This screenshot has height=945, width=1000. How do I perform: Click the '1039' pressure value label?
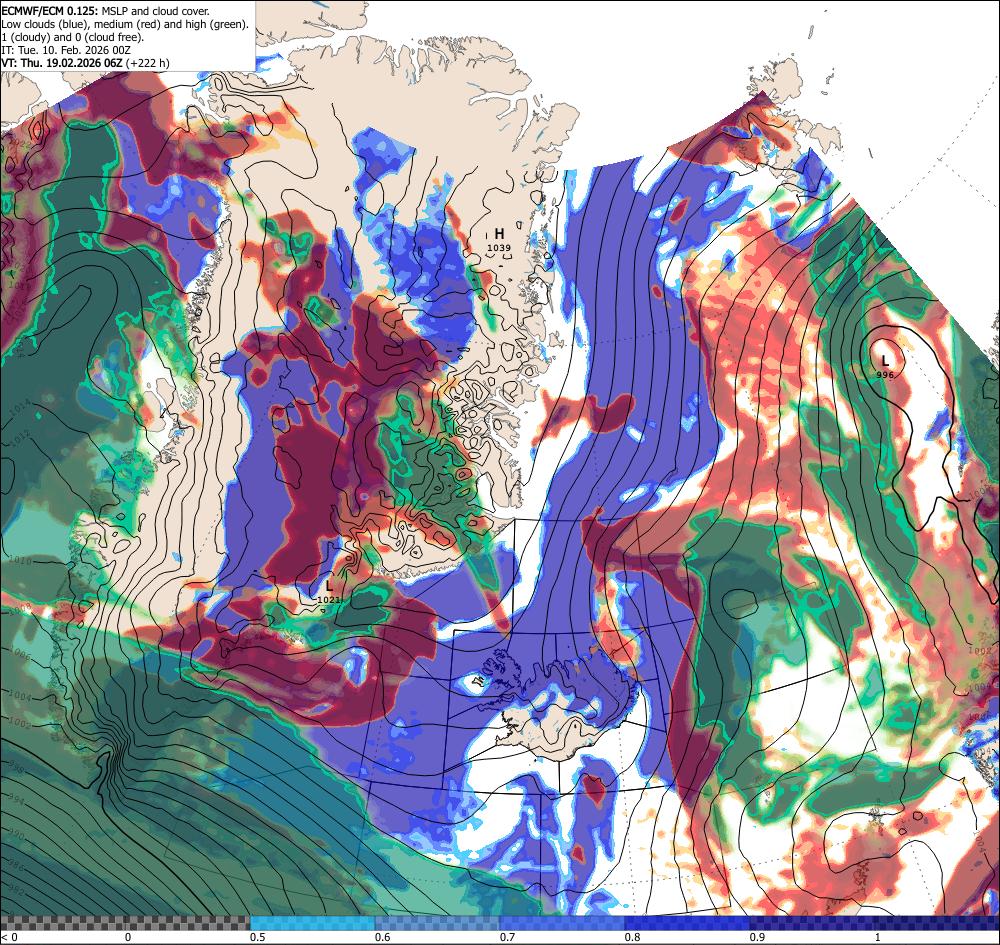499,247
